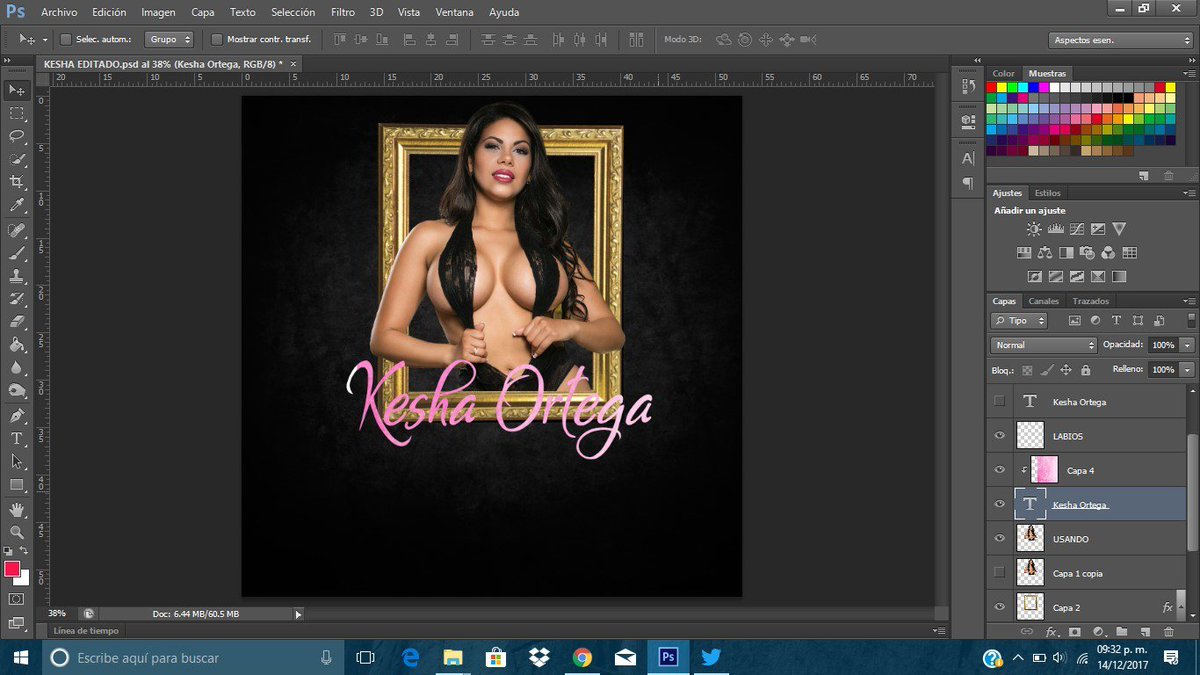Viewport: 1200px width, 675px height.
Task: Open the Grupo auto-select dropdown
Action: (x=169, y=40)
